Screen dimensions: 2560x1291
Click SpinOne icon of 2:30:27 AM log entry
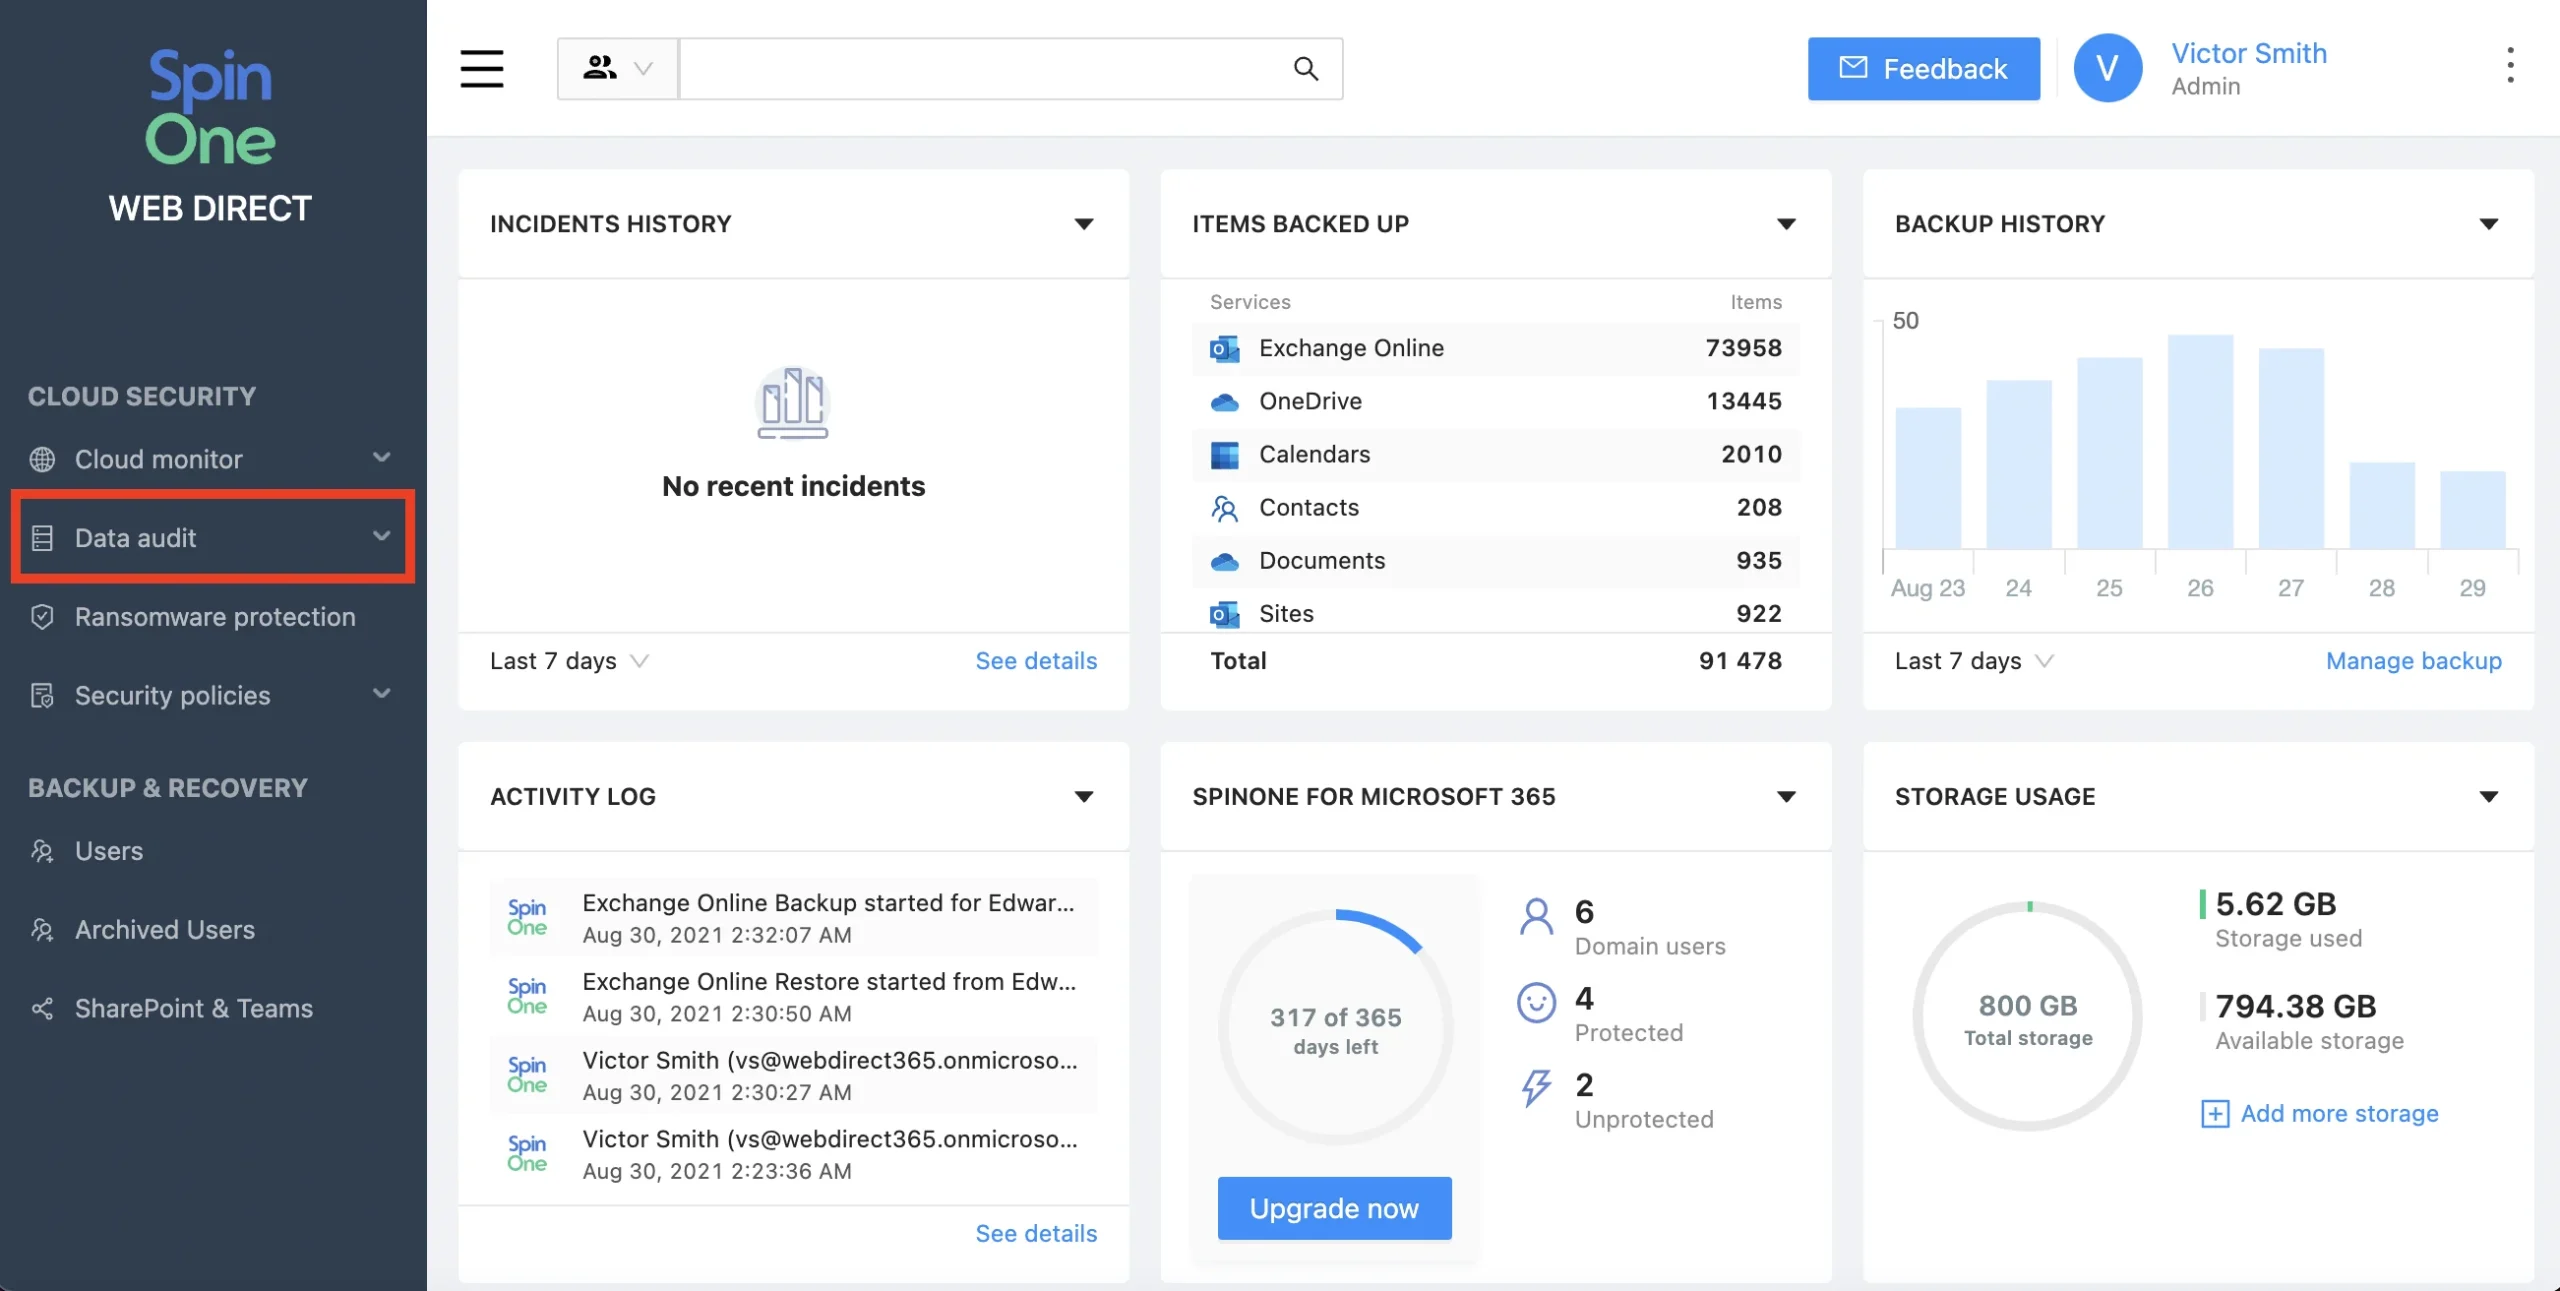[x=526, y=1074]
